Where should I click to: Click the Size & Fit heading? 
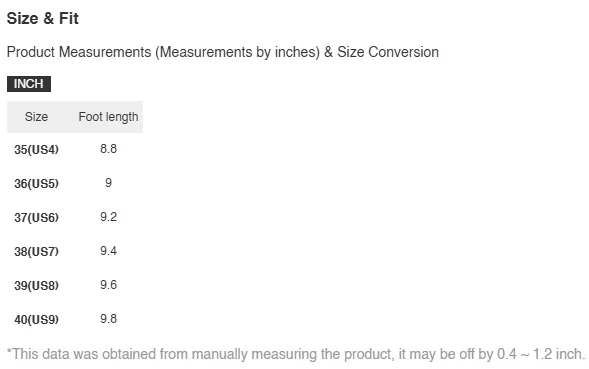(43, 18)
